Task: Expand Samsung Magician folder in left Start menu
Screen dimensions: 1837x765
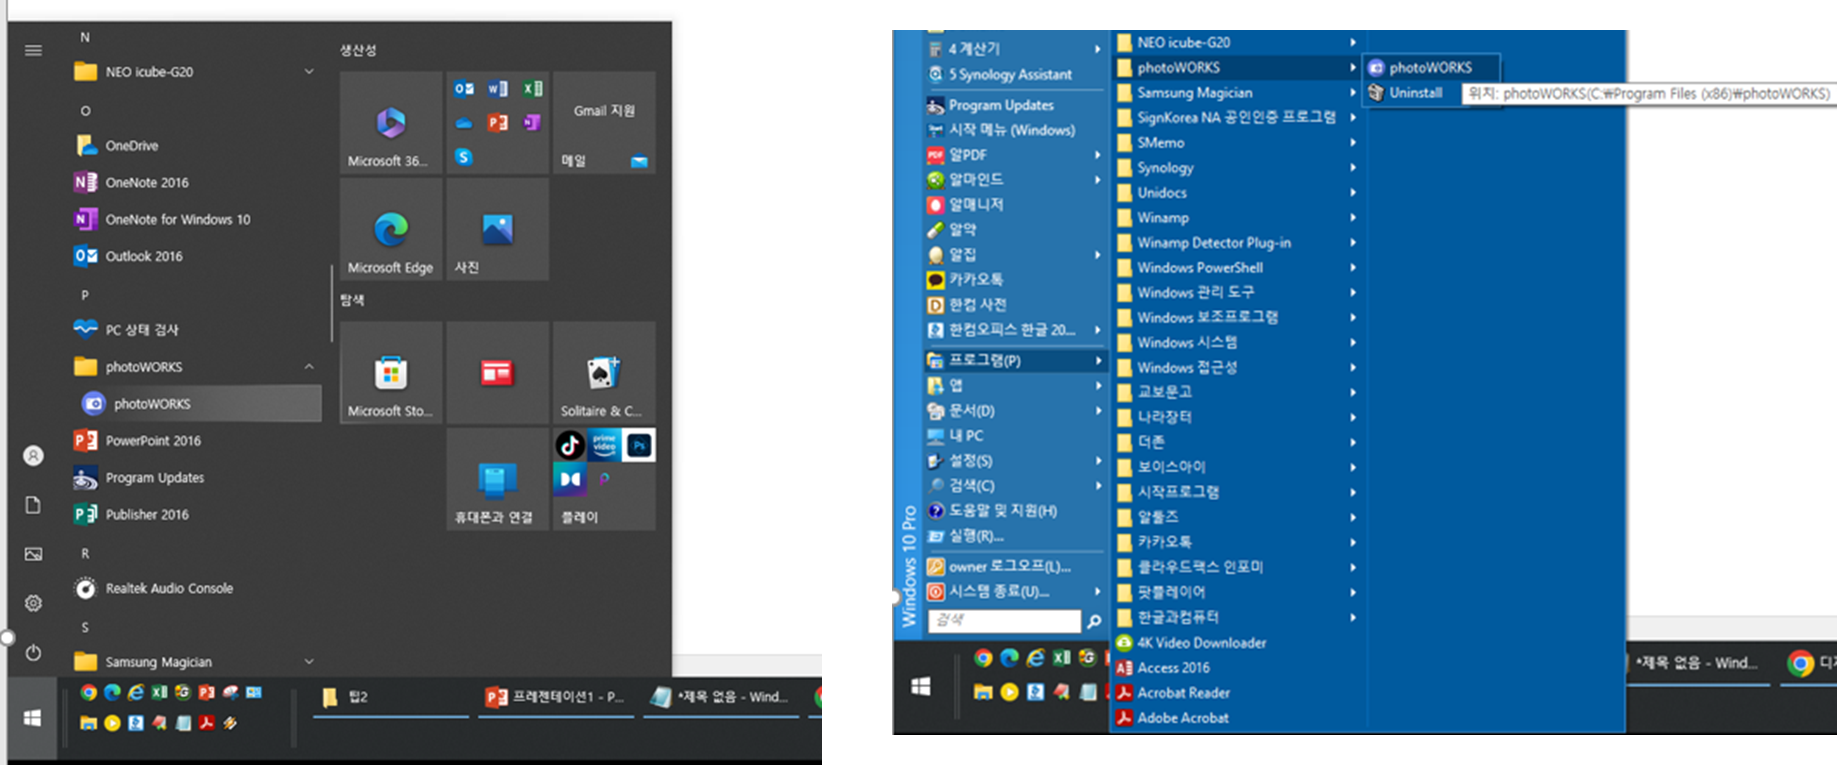Action: 309,662
